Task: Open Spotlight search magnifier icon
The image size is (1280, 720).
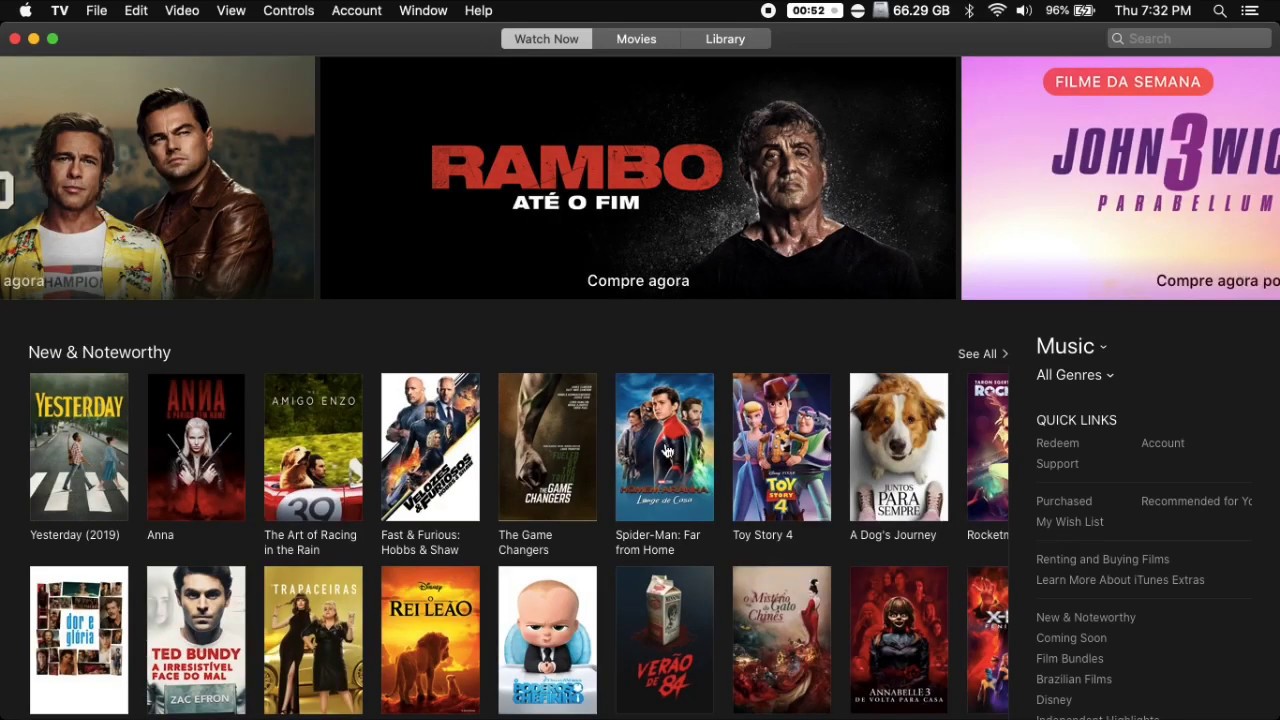Action: (x=1220, y=11)
